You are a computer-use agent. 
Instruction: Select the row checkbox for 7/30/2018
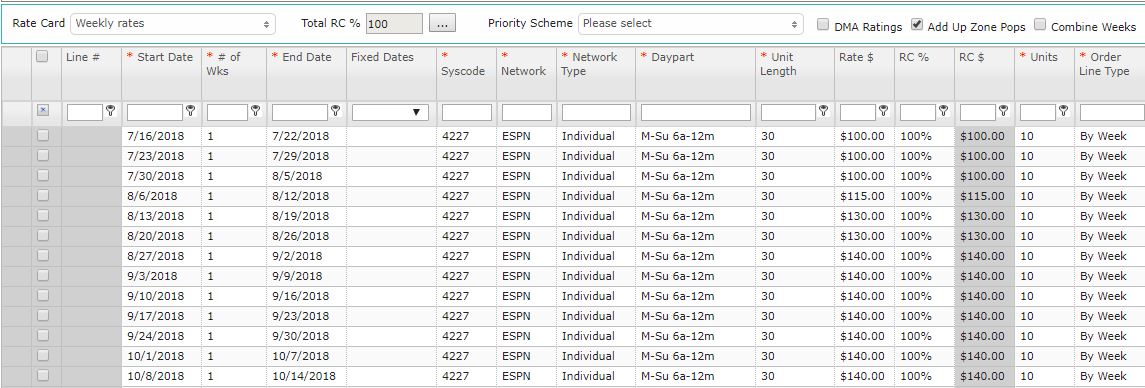click(42, 175)
